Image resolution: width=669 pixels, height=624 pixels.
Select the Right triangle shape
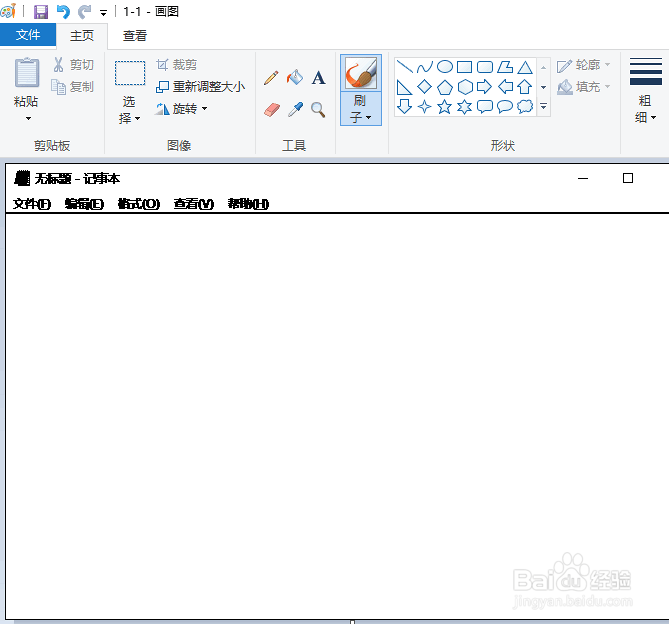point(404,87)
